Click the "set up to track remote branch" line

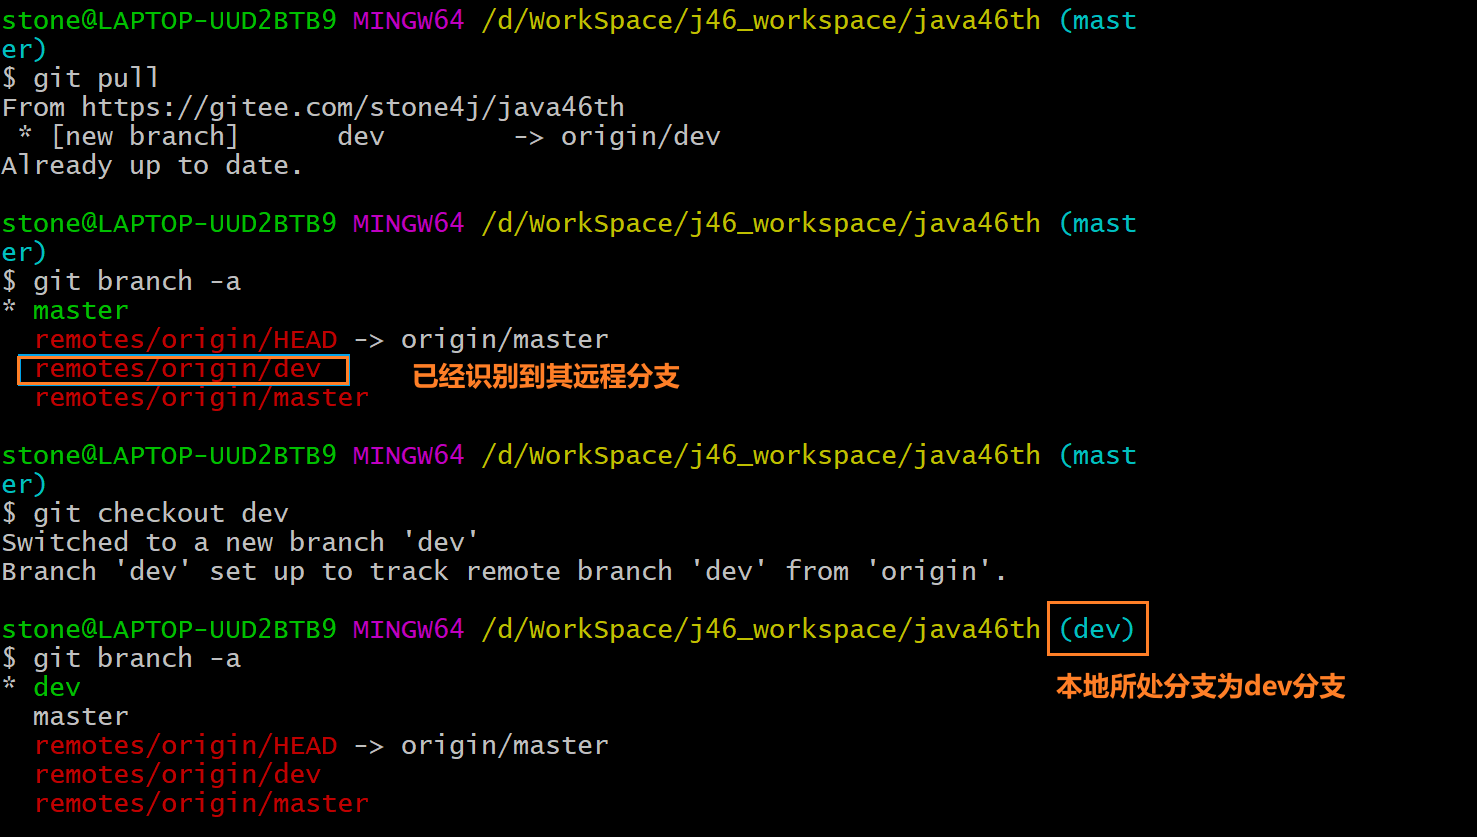pyautogui.click(x=504, y=572)
